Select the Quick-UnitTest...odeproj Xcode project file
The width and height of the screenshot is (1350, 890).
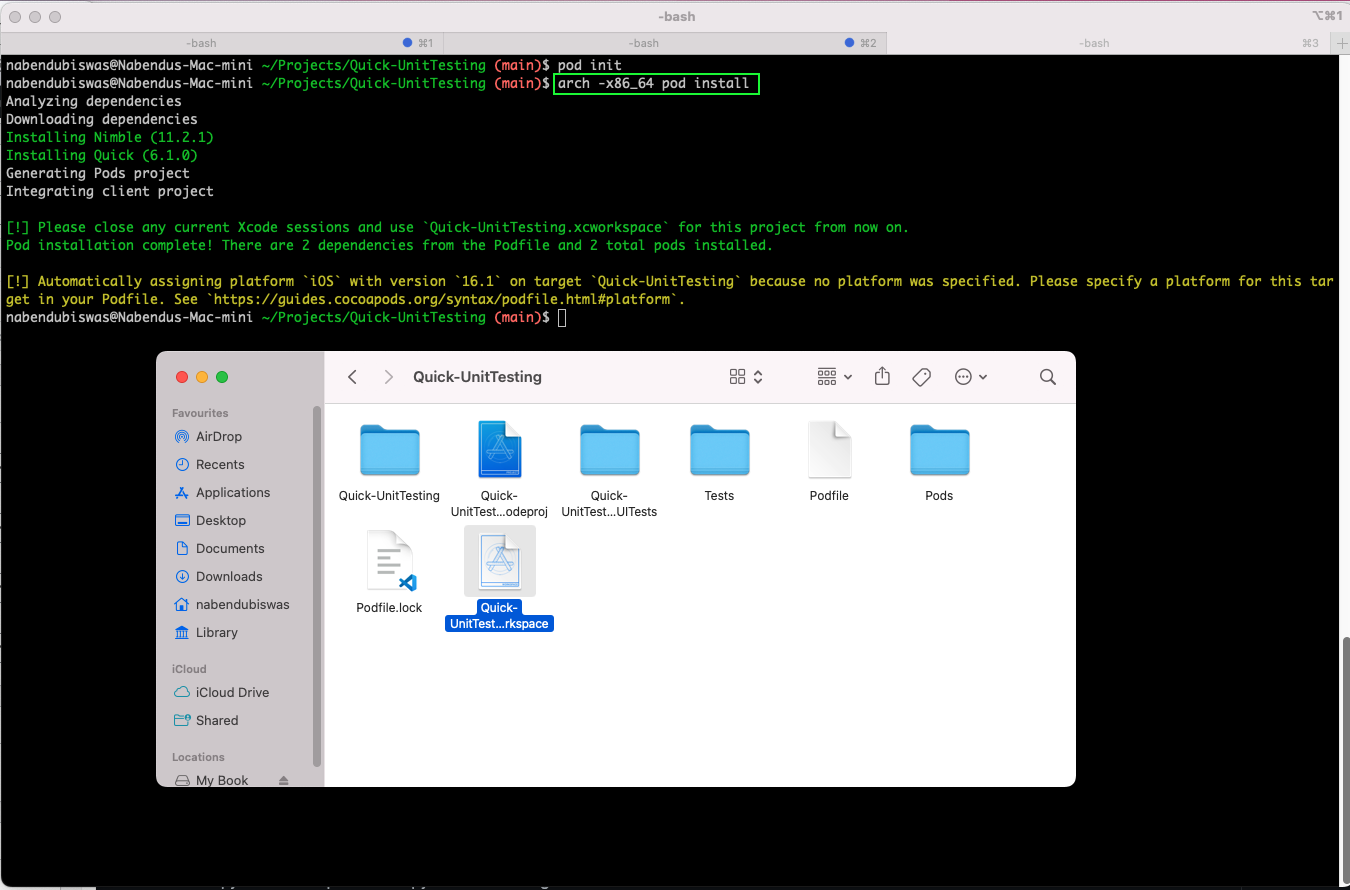pos(499,449)
